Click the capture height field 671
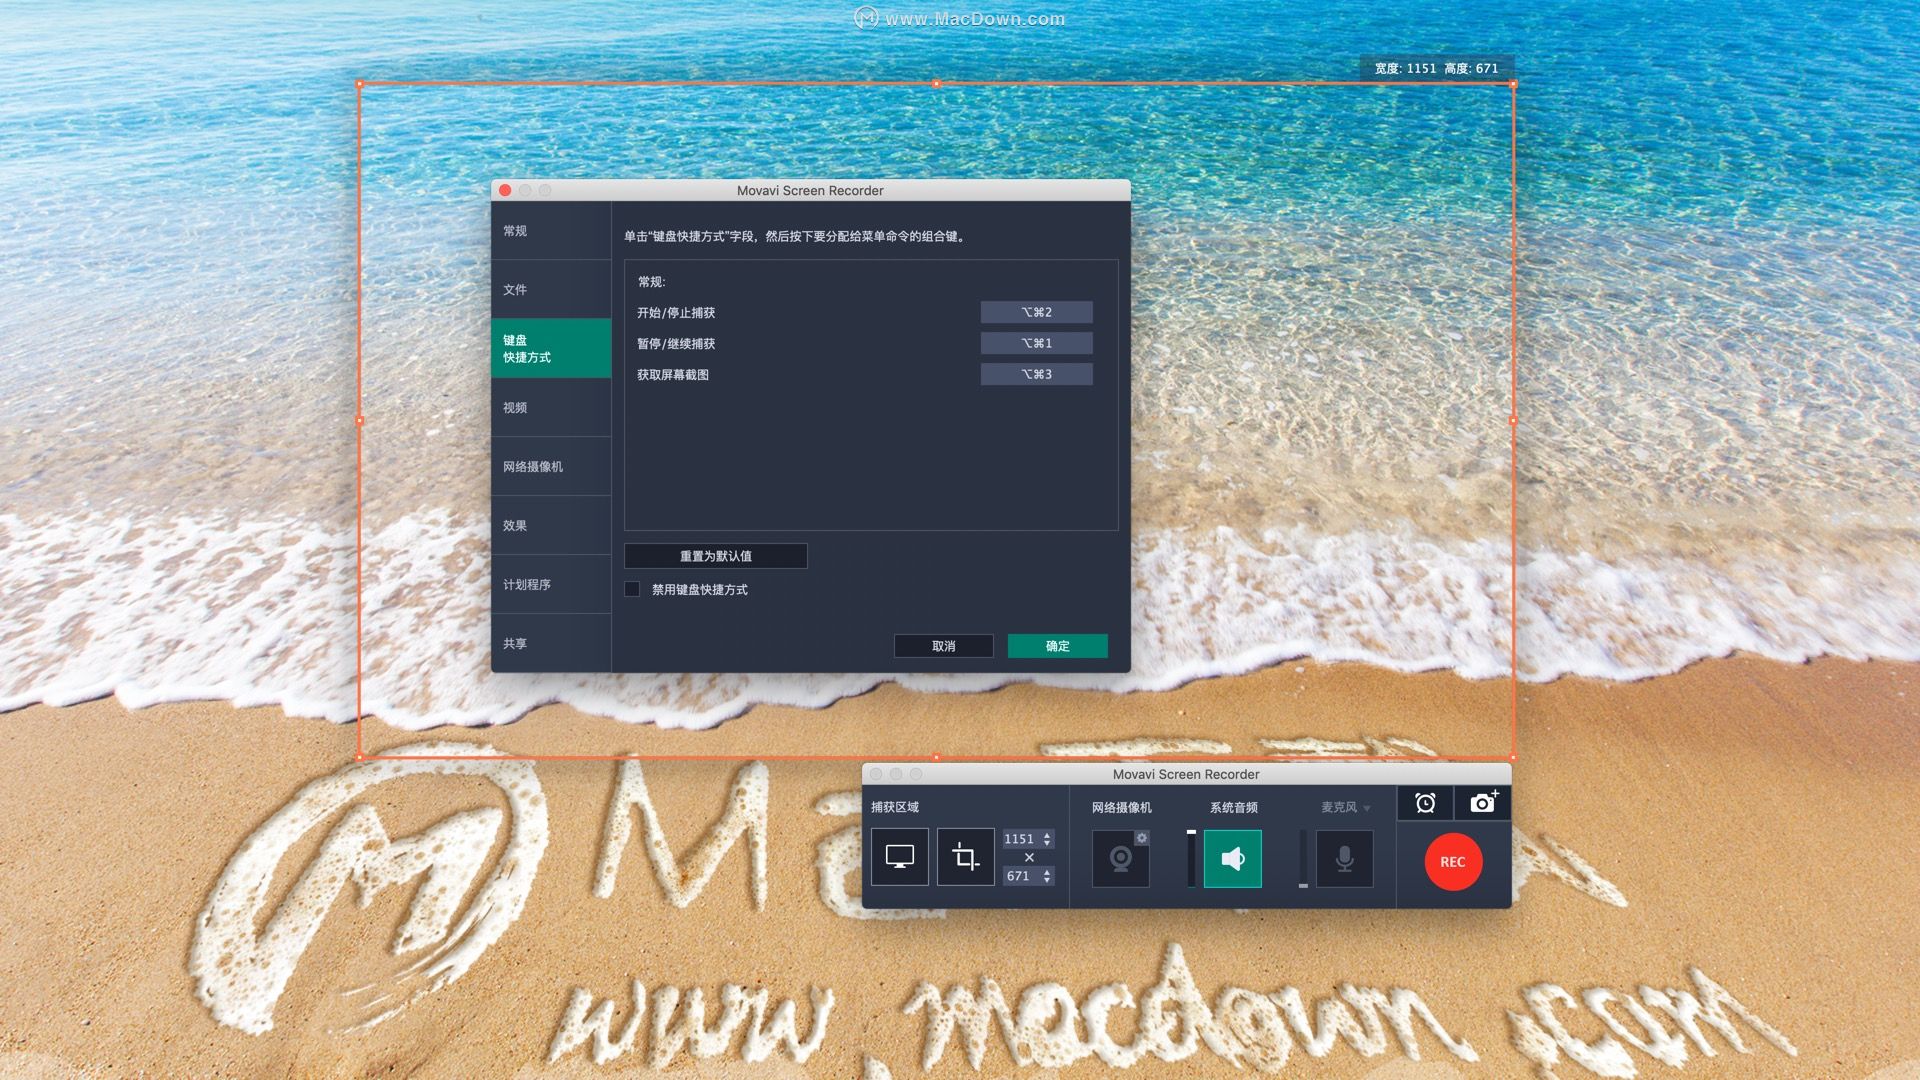 click(1020, 876)
